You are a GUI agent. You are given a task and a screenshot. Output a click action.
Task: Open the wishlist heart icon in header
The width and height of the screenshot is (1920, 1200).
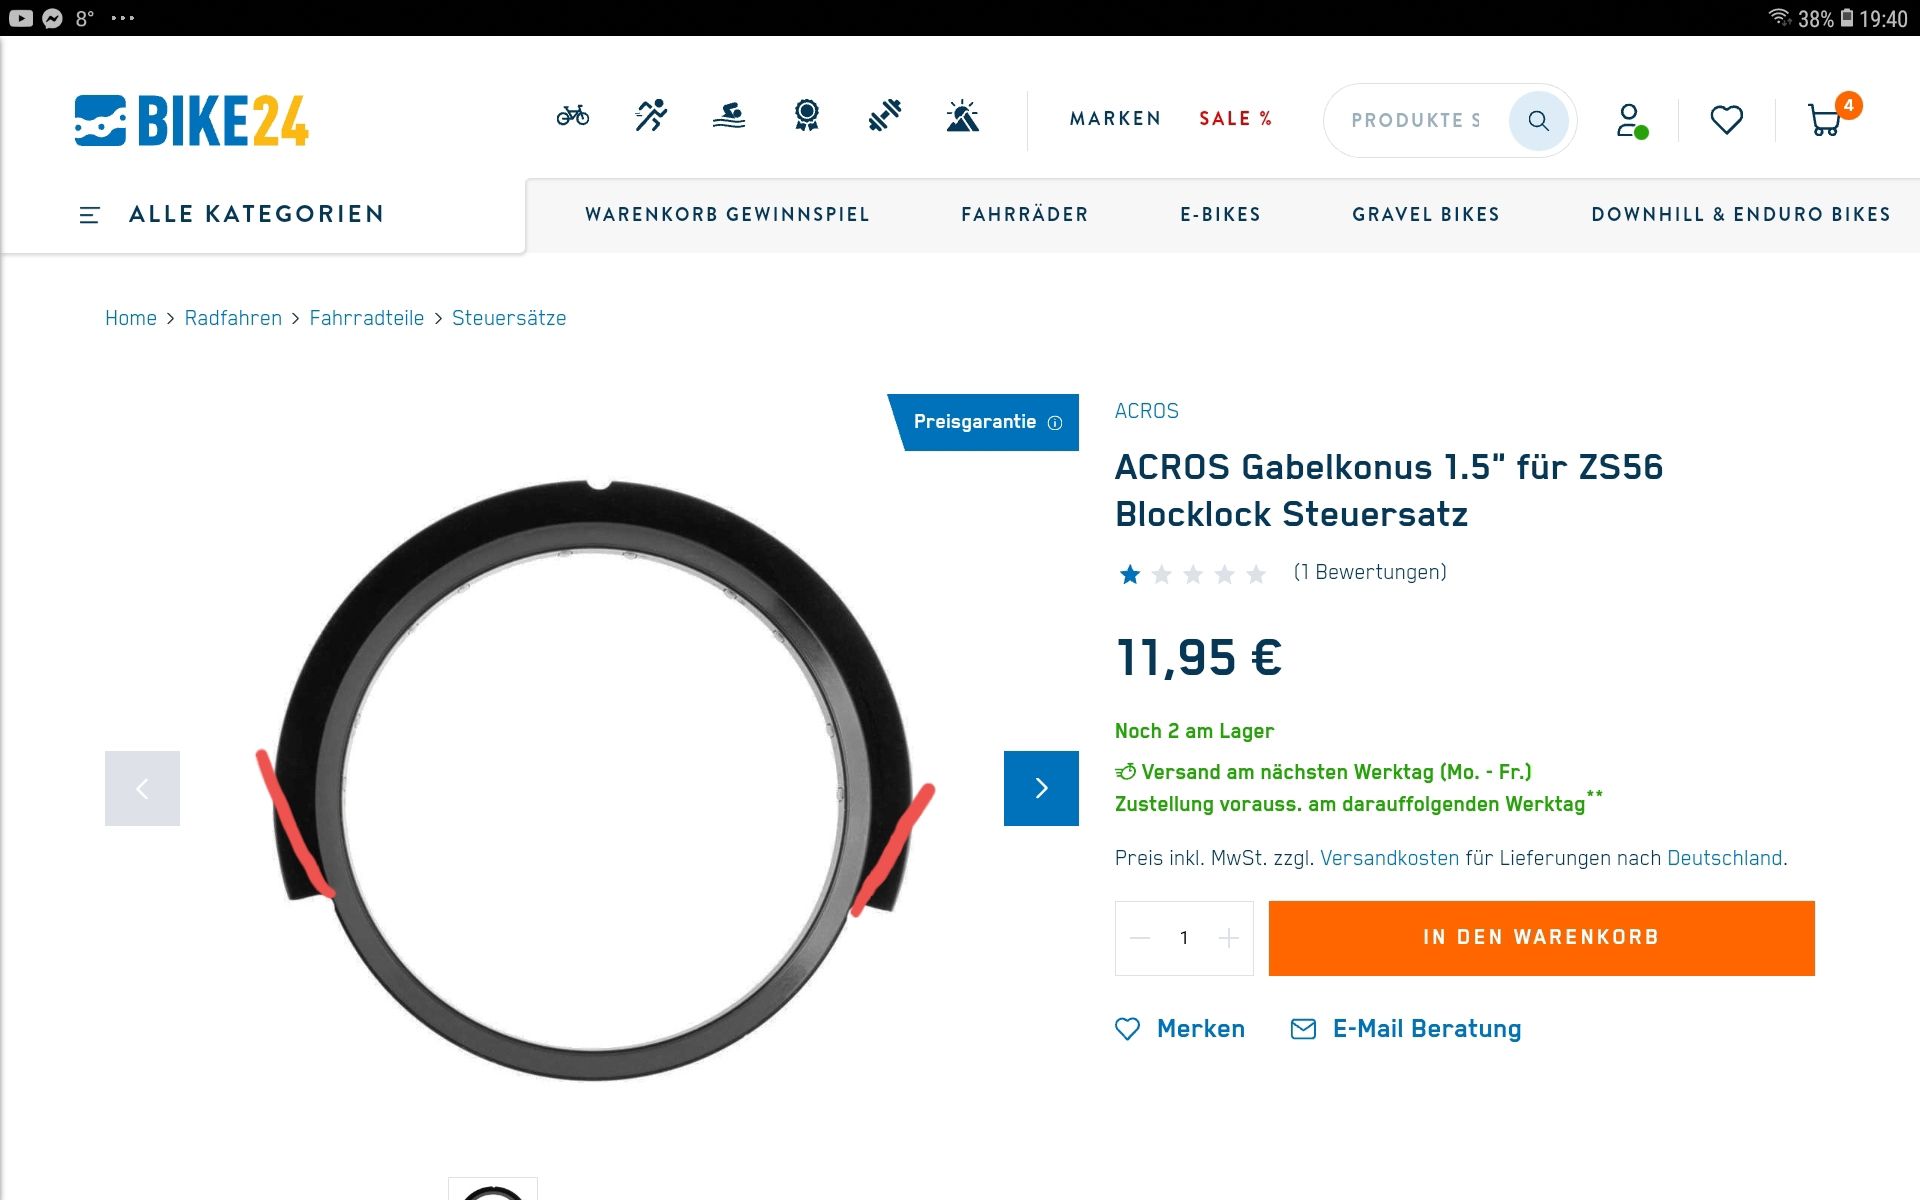click(x=1726, y=120)
